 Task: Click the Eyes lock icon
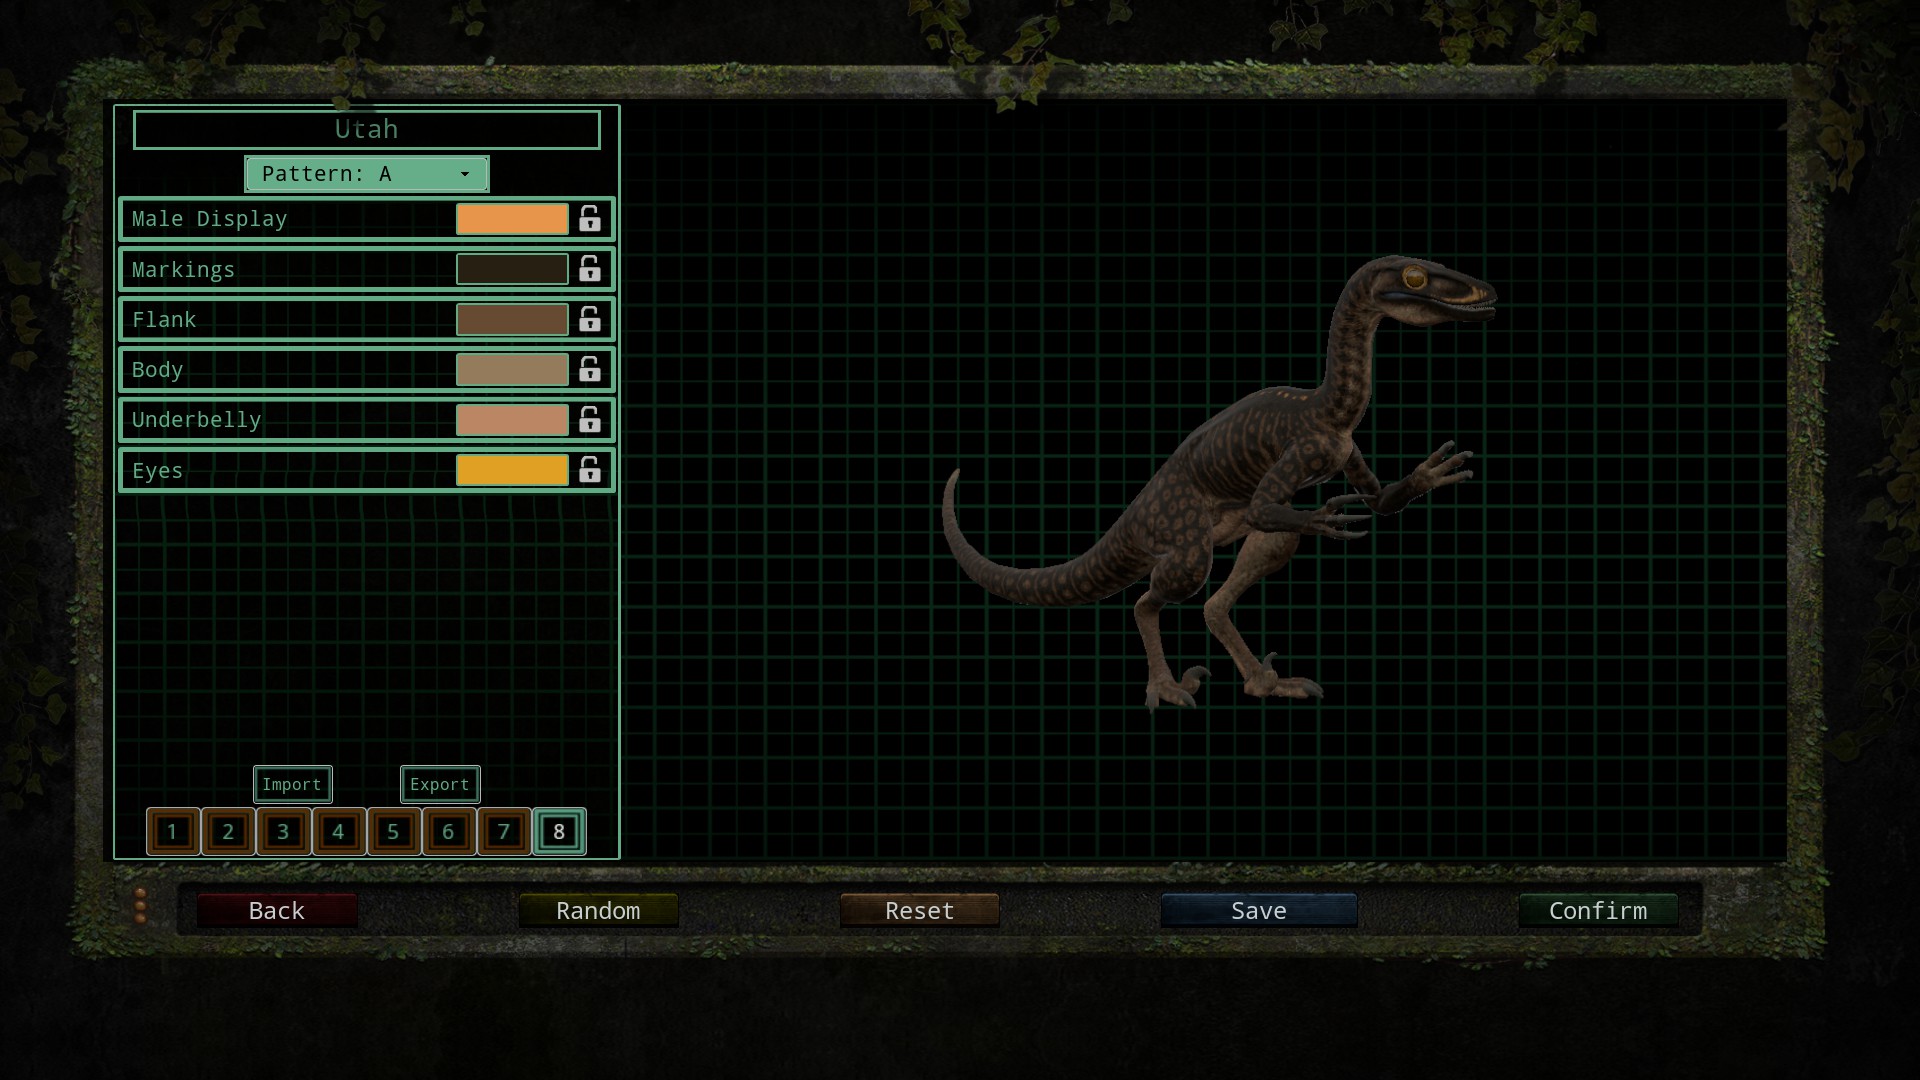coord(590,470)
